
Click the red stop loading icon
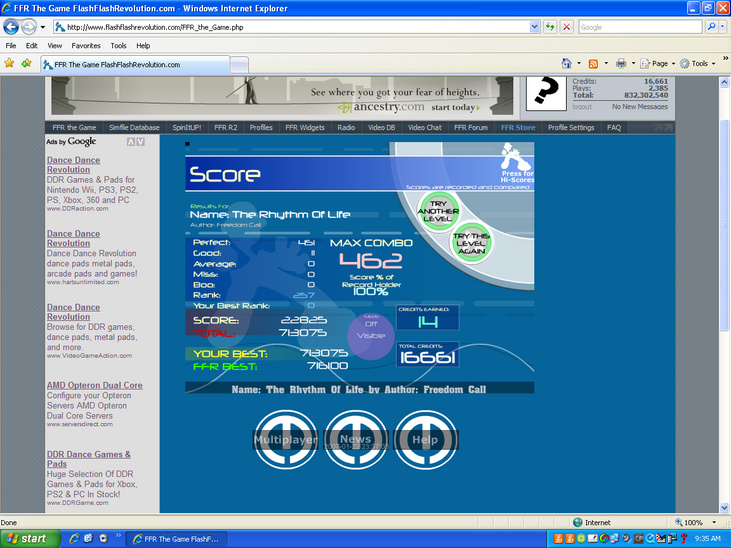(x=566, y=27)
